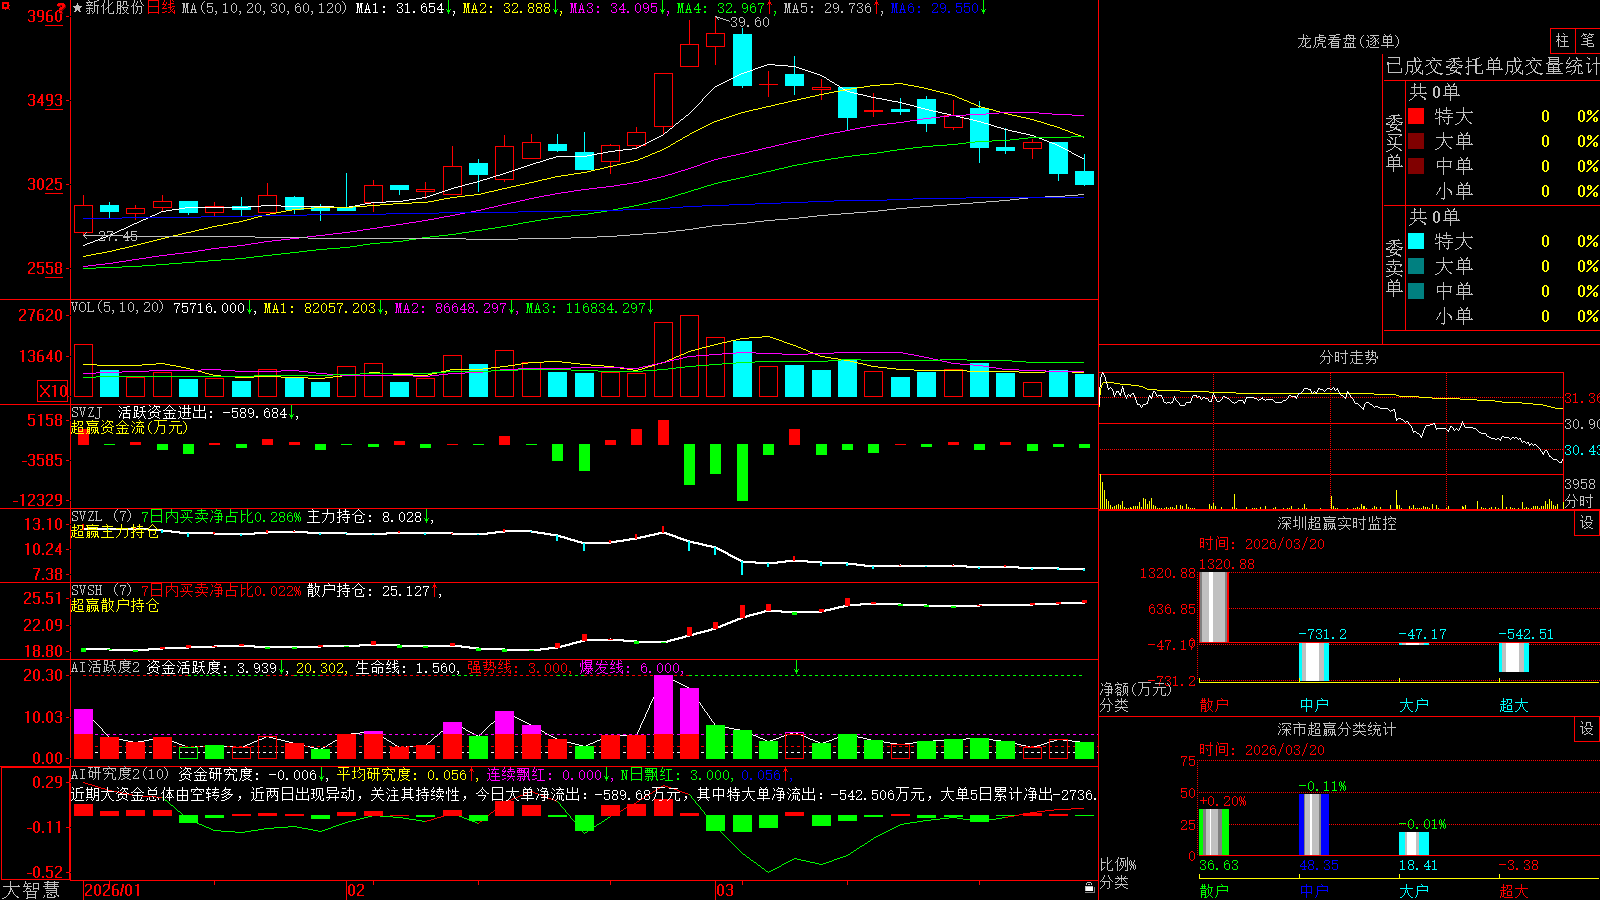Image resolution: width=1600 pixels, height=900 pixels.
Task: Click the cyan 特大 sell-order color swatch
Action: pos(1416,241)
